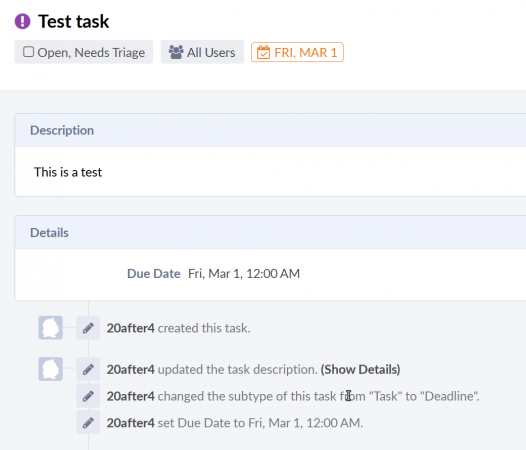Click the purple exclamation priority icon
The width and height of the screenshot is (526, 450).
22,21
